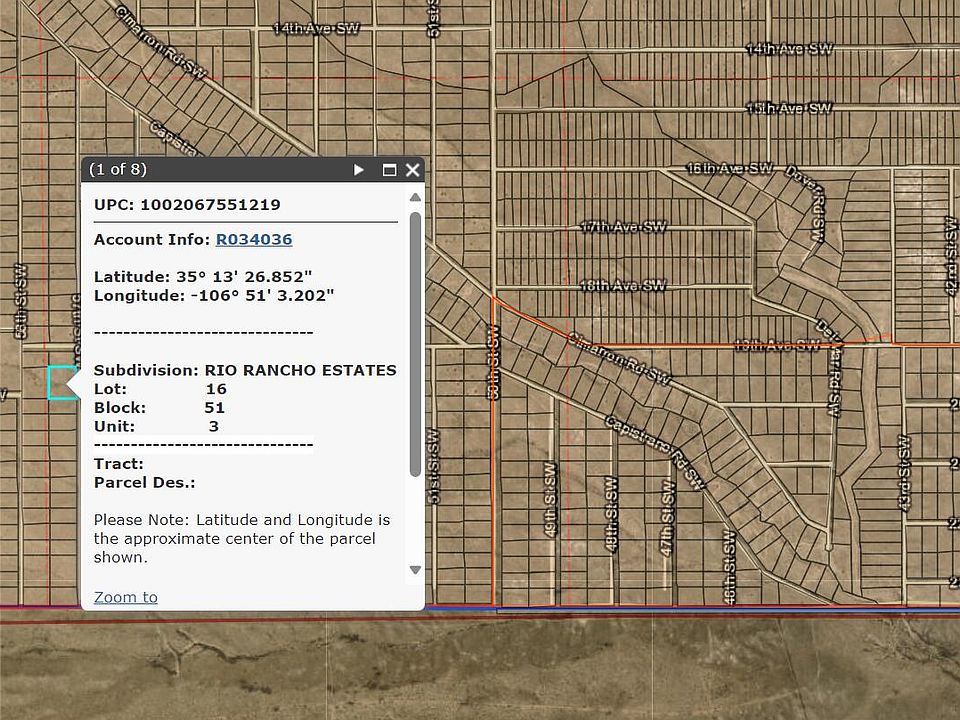Screen dimensions: 960x720
Task: Click the 49th St SW road label
Action: [x=549, y=500]
